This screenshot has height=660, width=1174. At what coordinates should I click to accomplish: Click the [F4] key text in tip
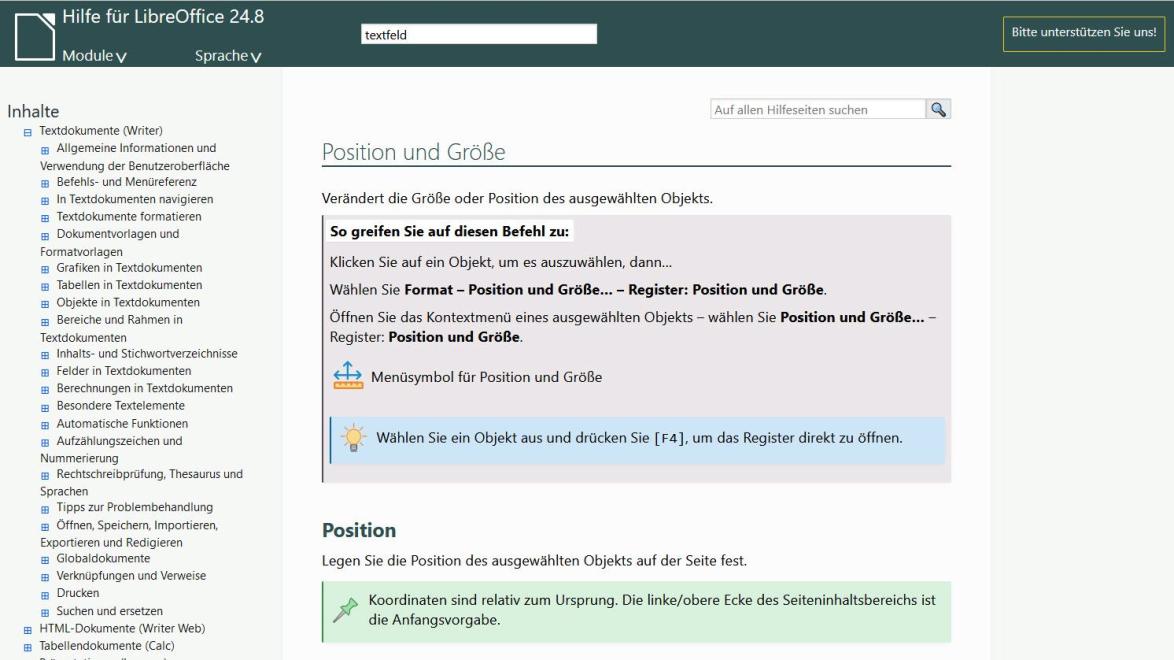669,438
